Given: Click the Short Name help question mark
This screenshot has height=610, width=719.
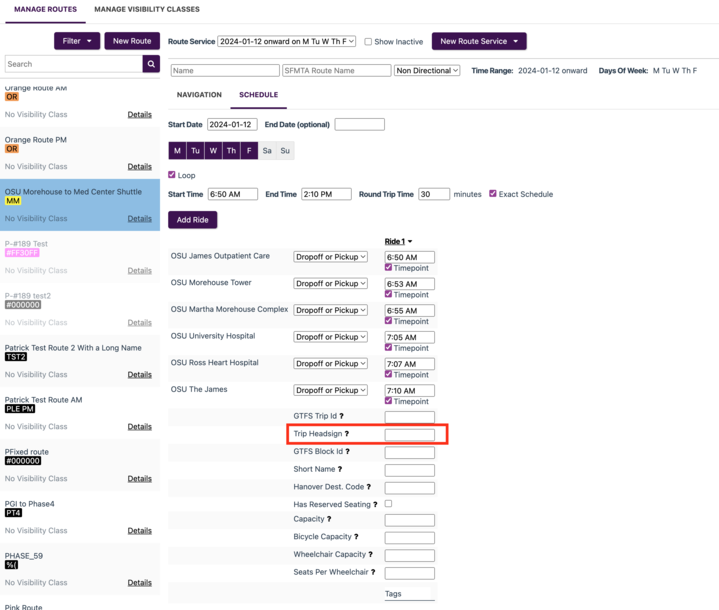Looking at the screenshot, I should (x=340, y=469).
